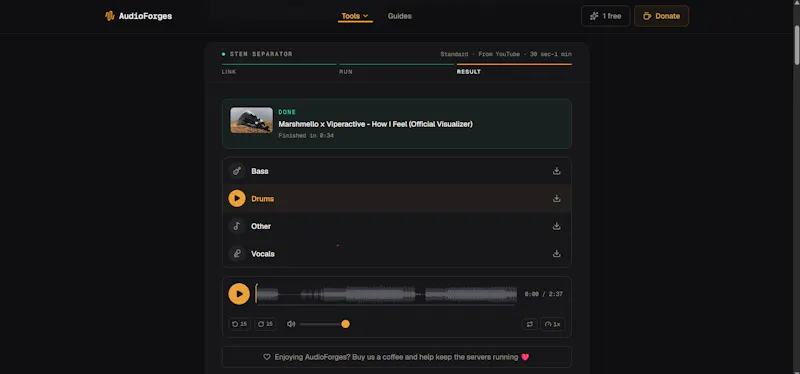Image resolution: width=800 pixels, height=374 pixels.
Task: Click the Vocals microphone icon
Action: coord(237,254)
